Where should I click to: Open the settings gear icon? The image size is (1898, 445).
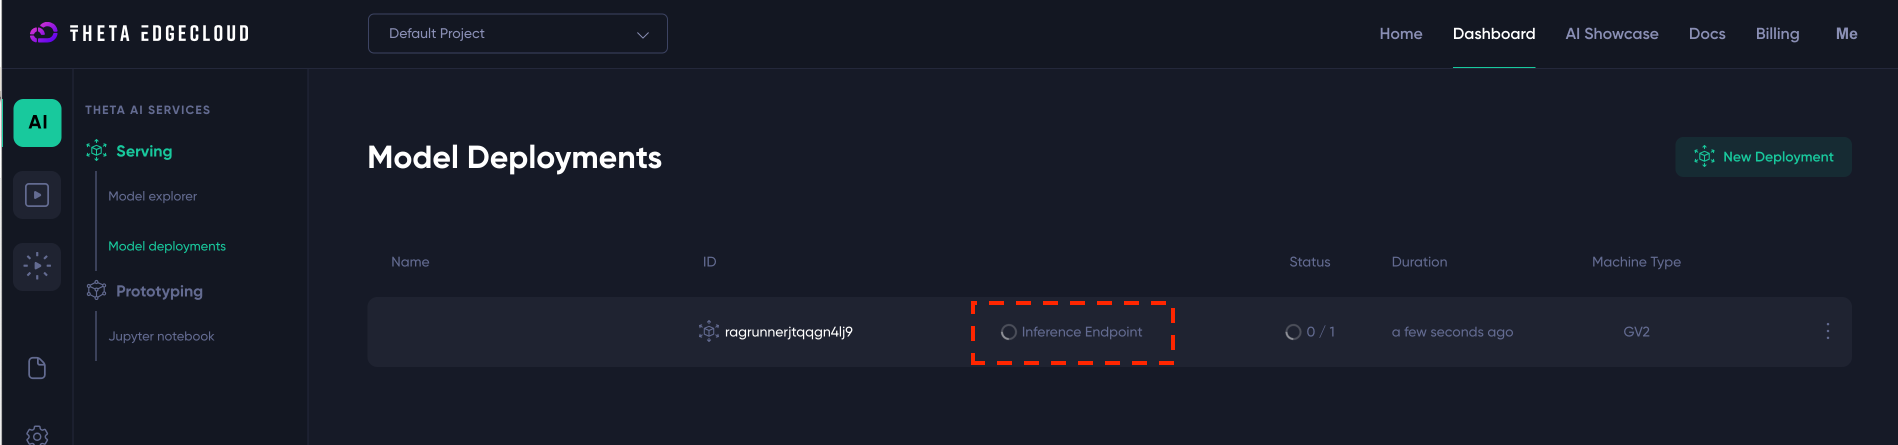37,435
